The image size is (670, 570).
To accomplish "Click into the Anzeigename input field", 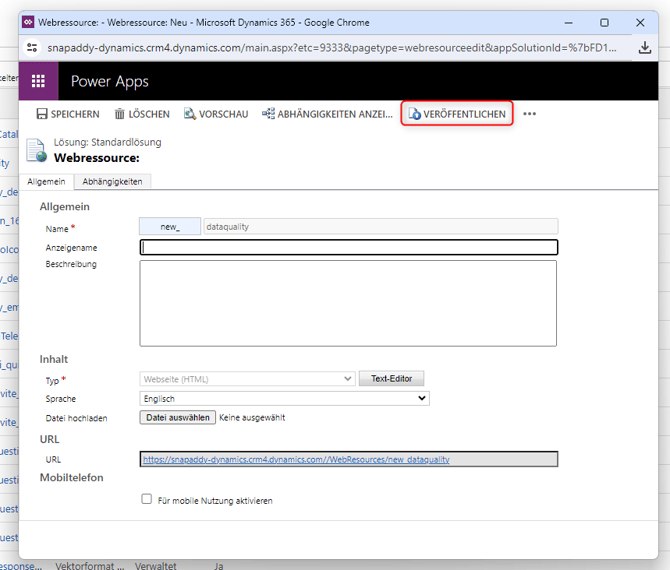I will tap(348, 247).
